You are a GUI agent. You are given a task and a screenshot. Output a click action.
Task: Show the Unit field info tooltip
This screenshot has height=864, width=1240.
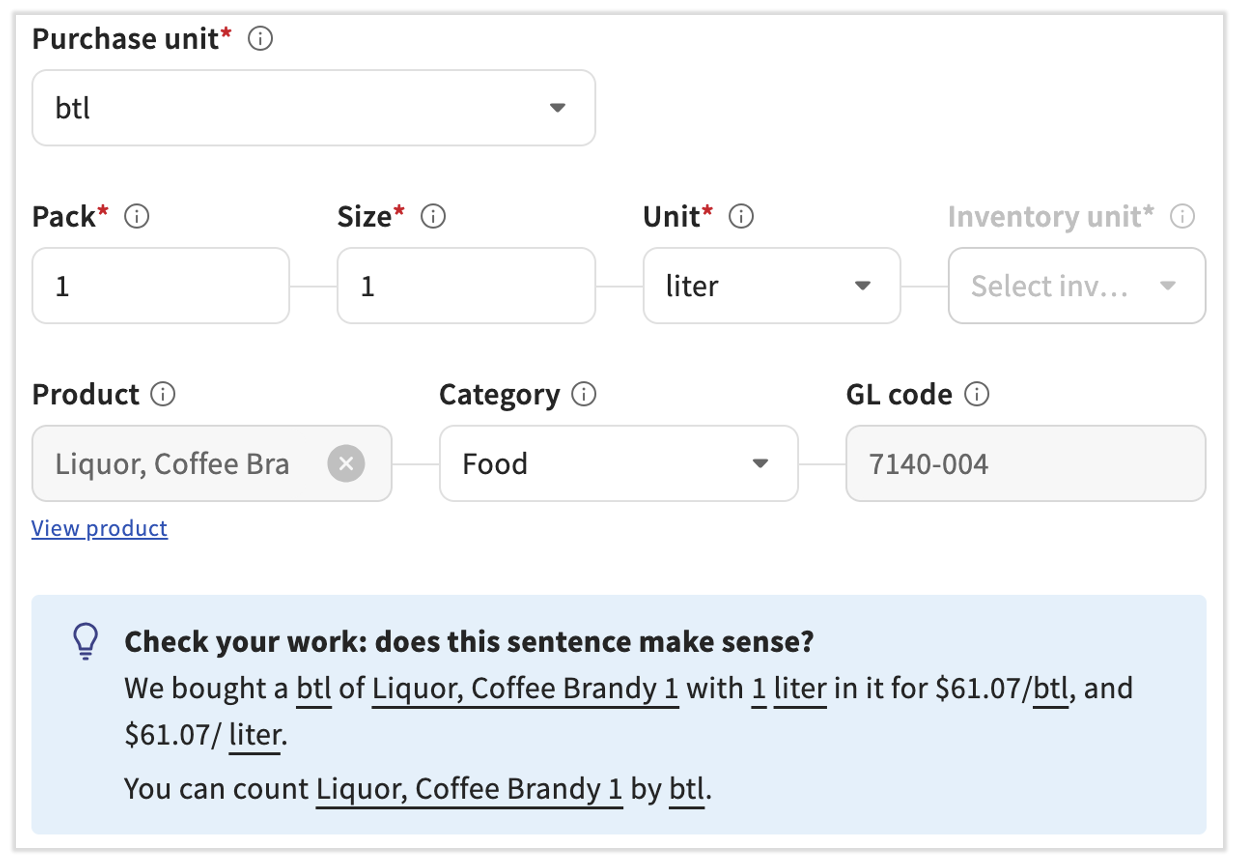tap(741, 216)
